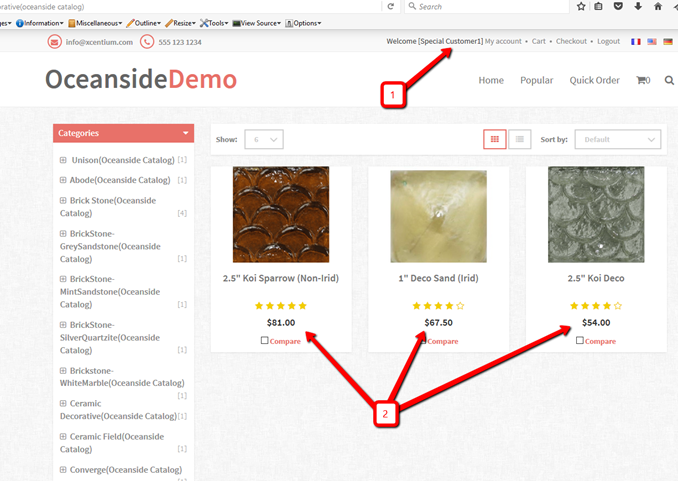Image resolution: width=678 pixels, height=481 pixels.
Task: Open the 1" Deco Sand (Irid) title
Action: click(x=438, y=278)
